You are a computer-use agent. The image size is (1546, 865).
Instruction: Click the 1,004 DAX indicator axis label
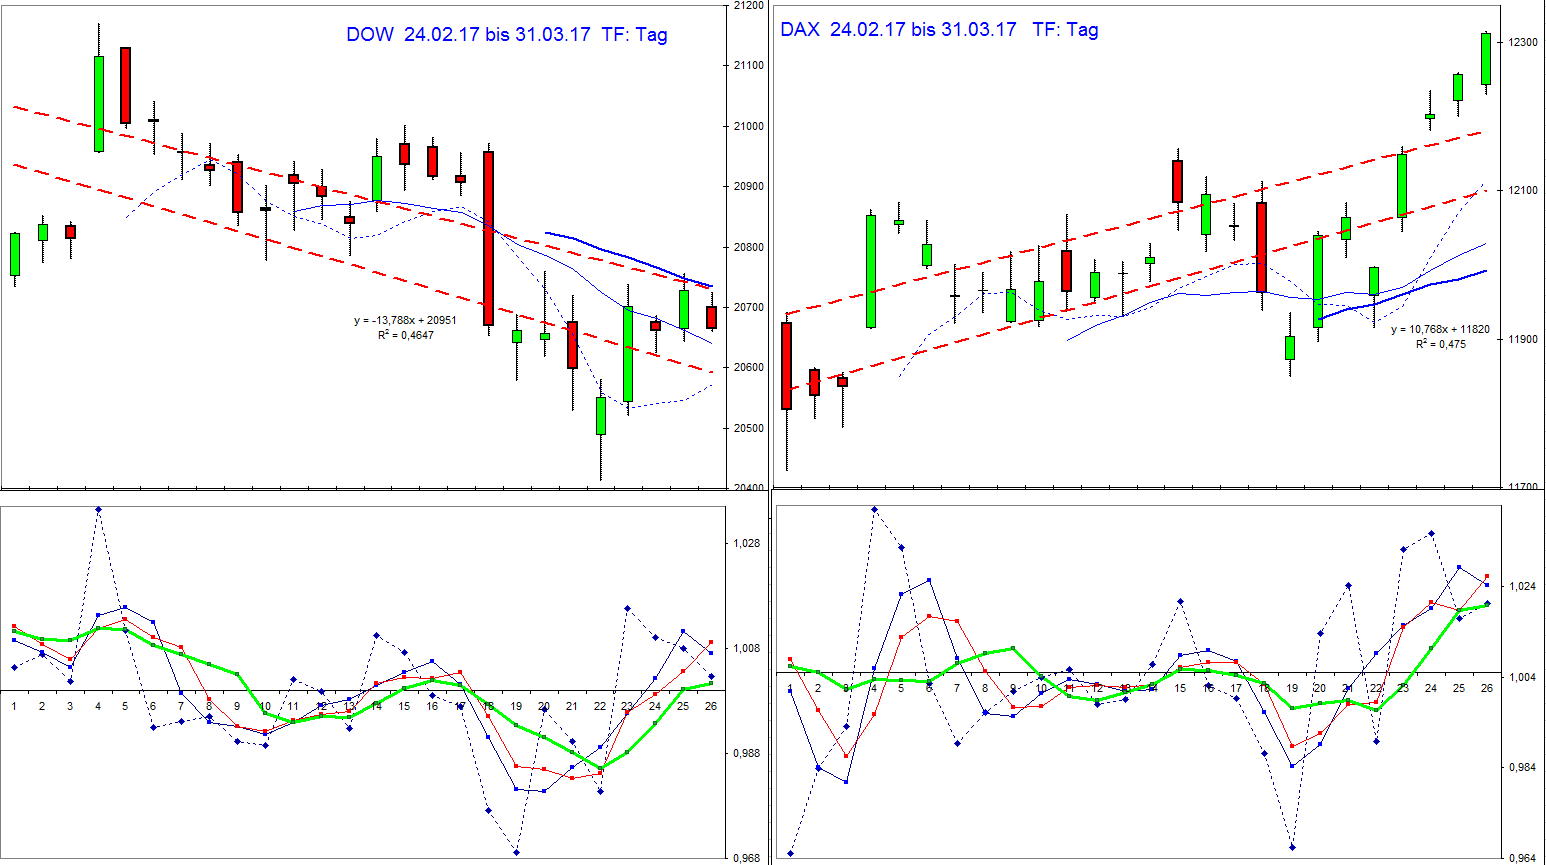(1523, 678)
